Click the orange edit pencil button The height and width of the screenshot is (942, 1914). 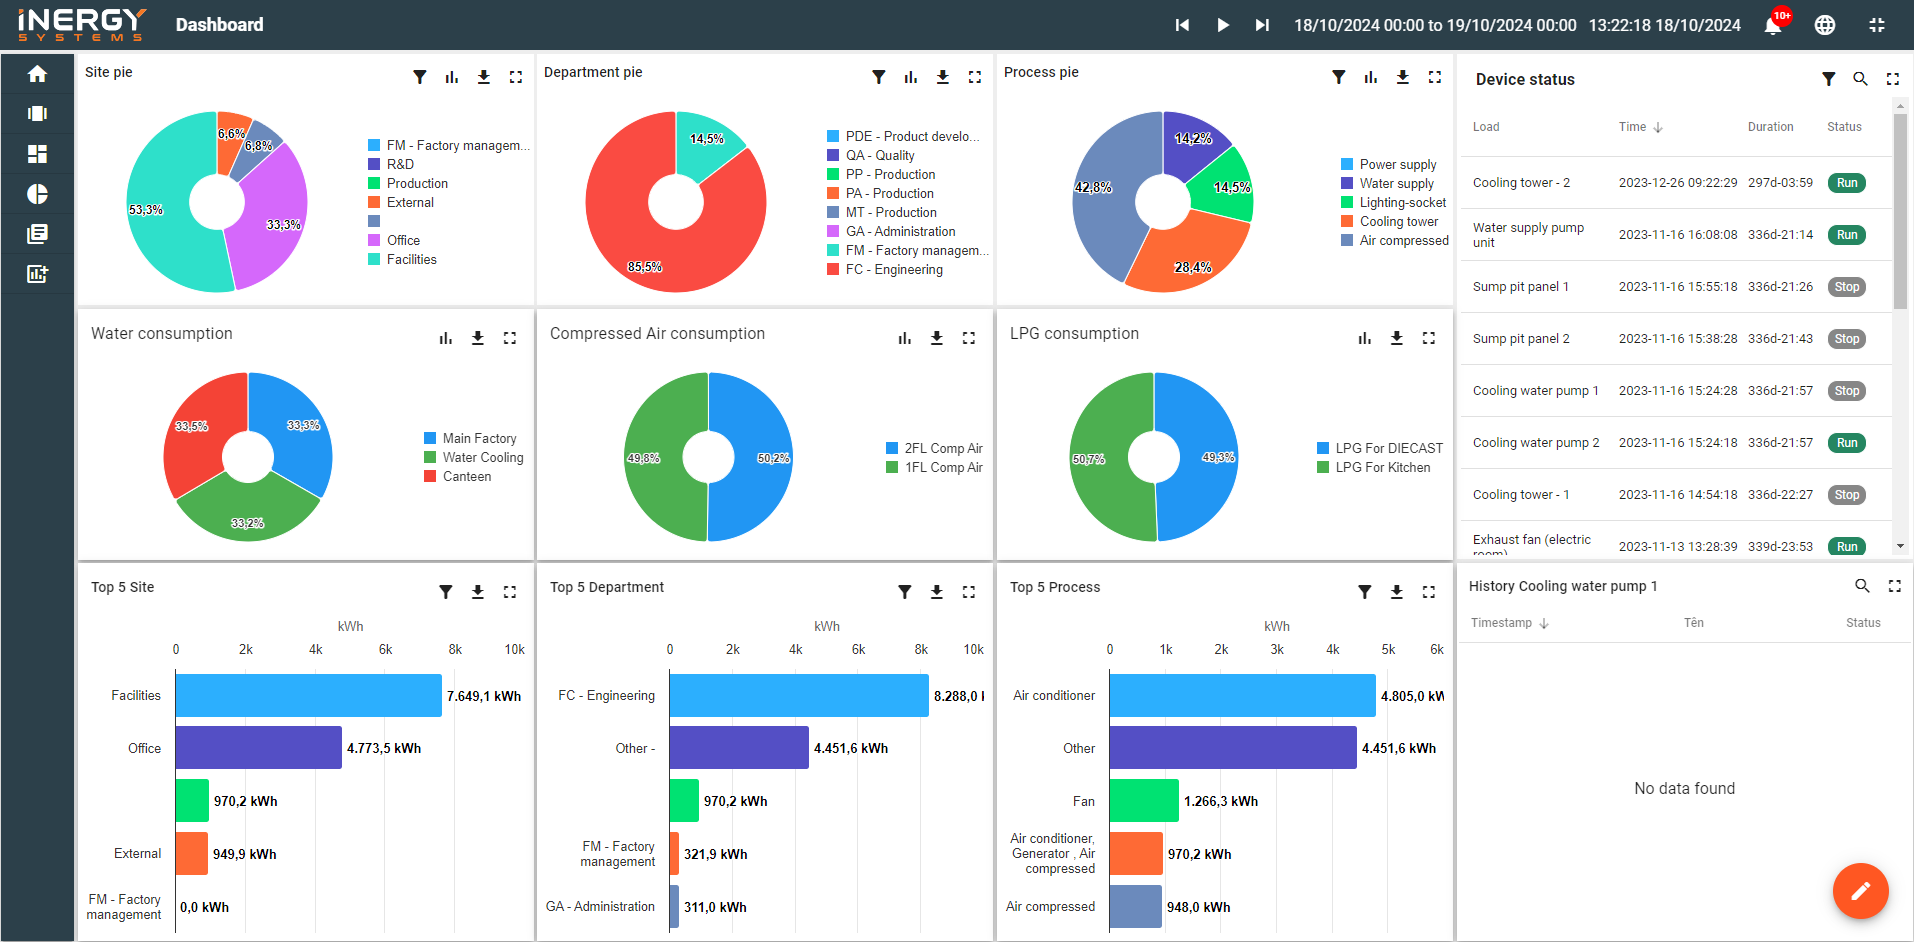(1861, 891)
